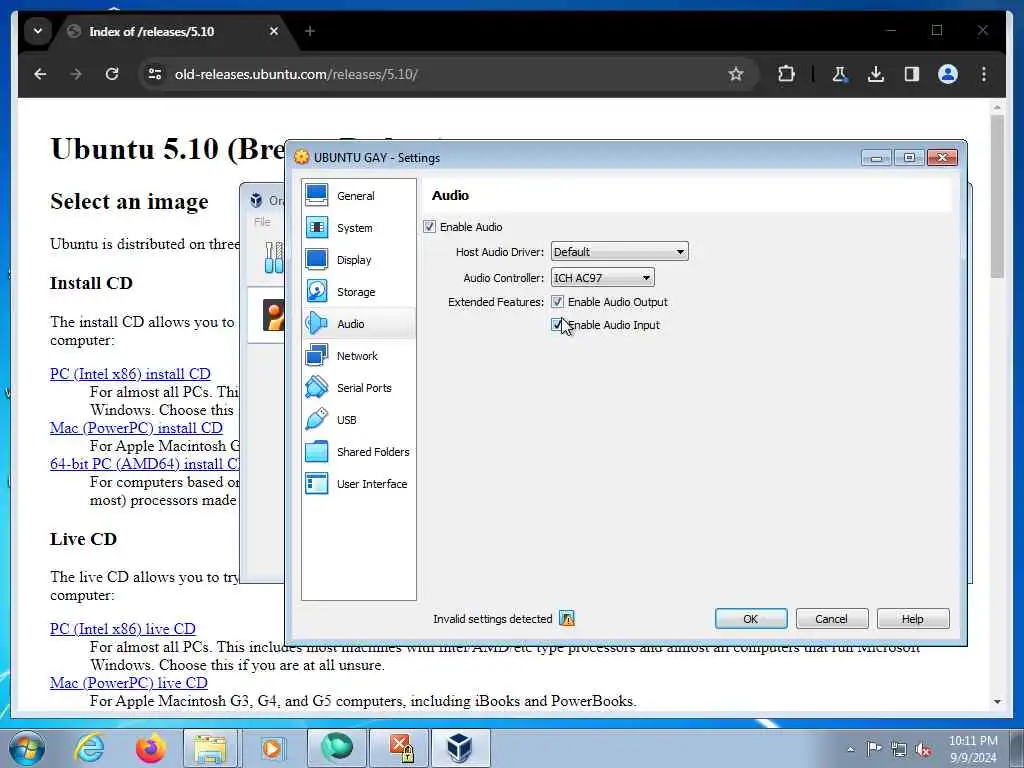Open Chrome extensions puzzle icon
Screen dimensions: 1024x768
[786, 74]
